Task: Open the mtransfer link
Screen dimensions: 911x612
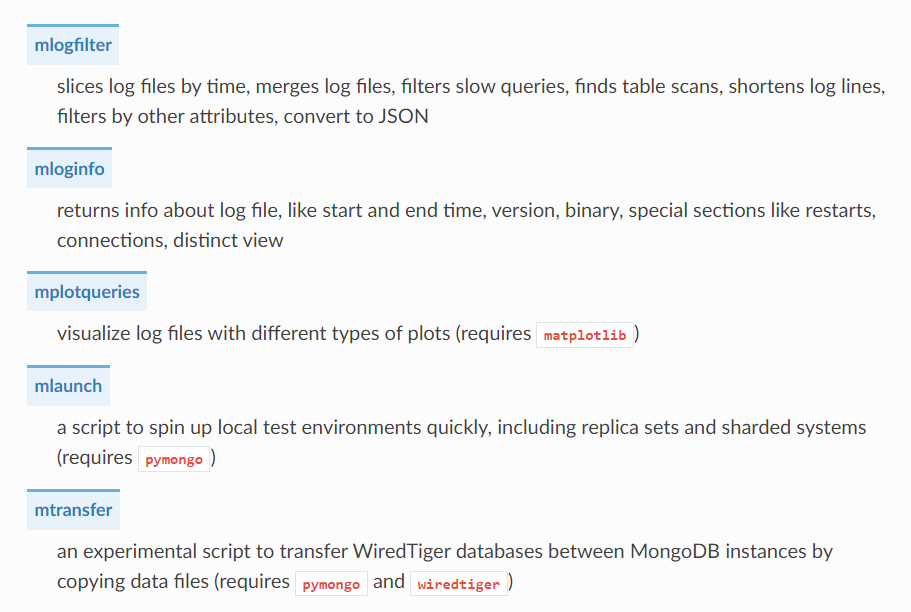Action: point(73,510)
